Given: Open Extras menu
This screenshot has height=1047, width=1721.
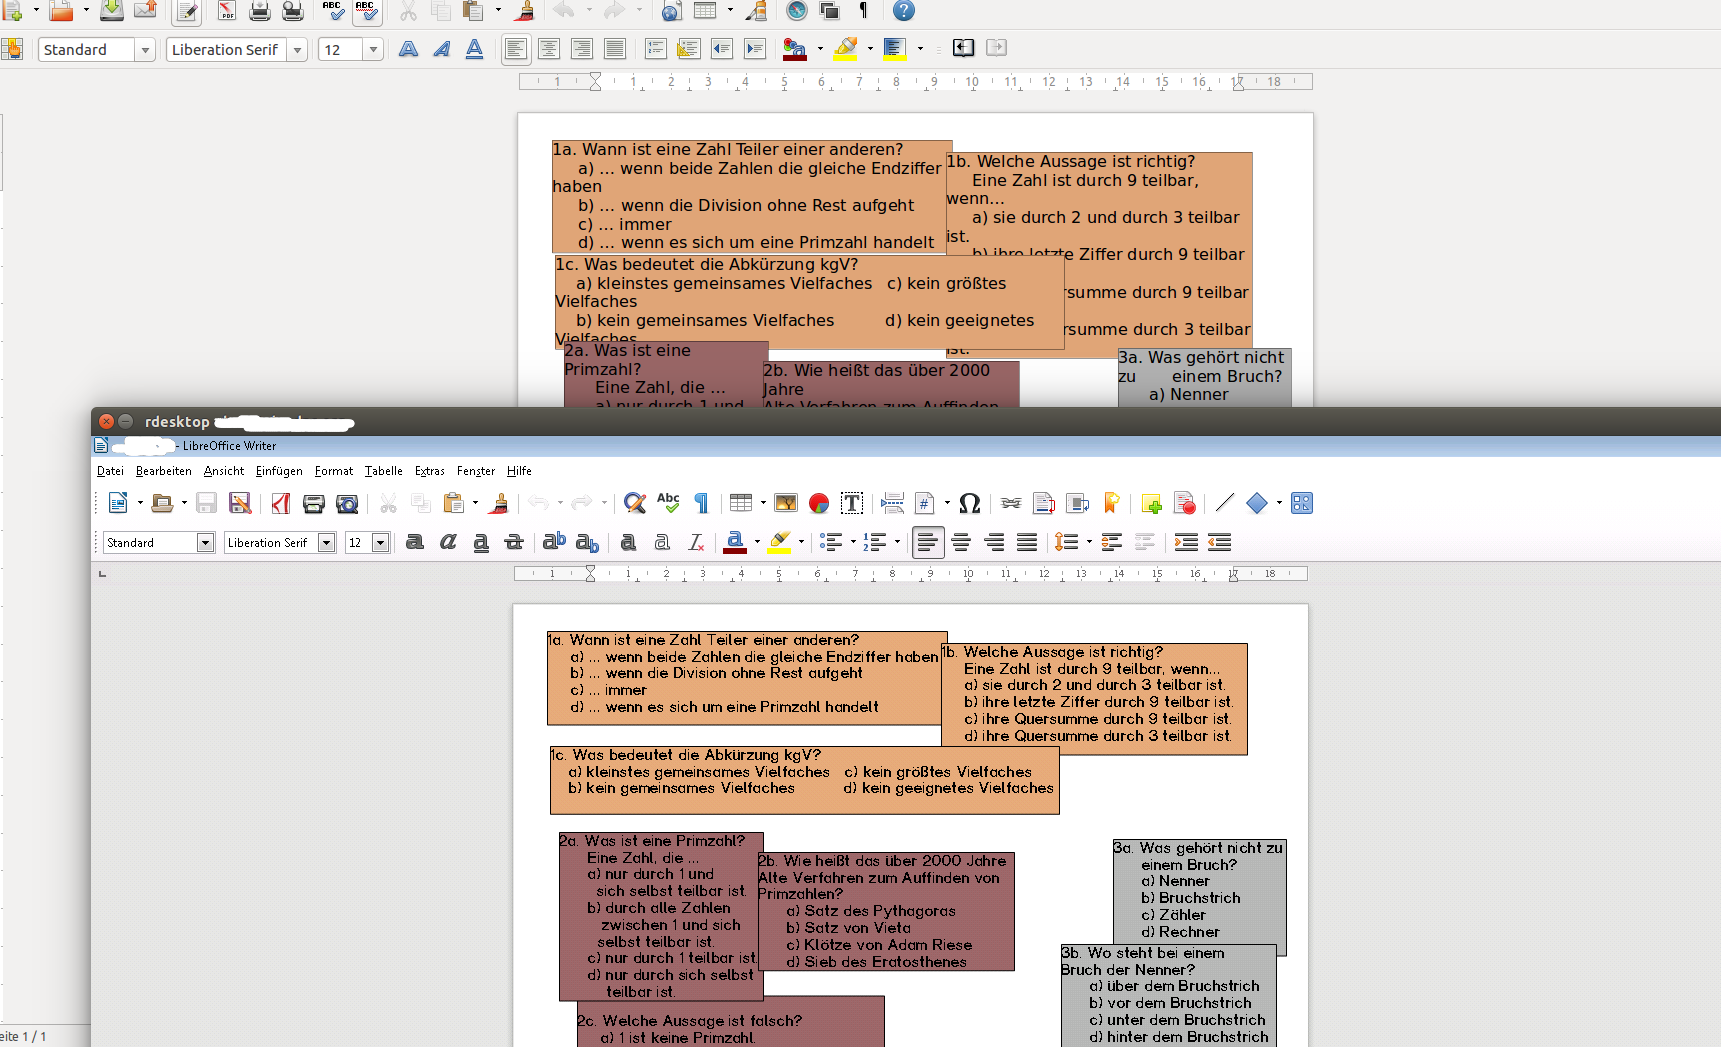Looking at the screenshot, I should click(430, 471).
